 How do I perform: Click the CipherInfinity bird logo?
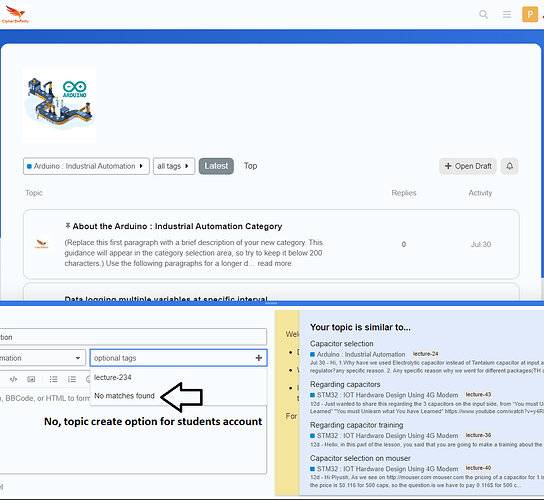(x=15, y=15)
